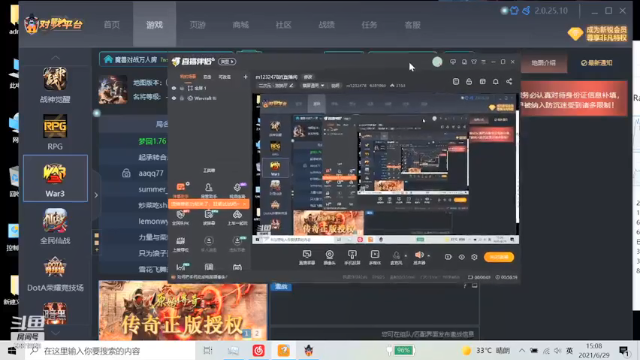640x360 pixels.
Task: Open the DotA荣耀竞技场 game entry
Action: (55, 273)
